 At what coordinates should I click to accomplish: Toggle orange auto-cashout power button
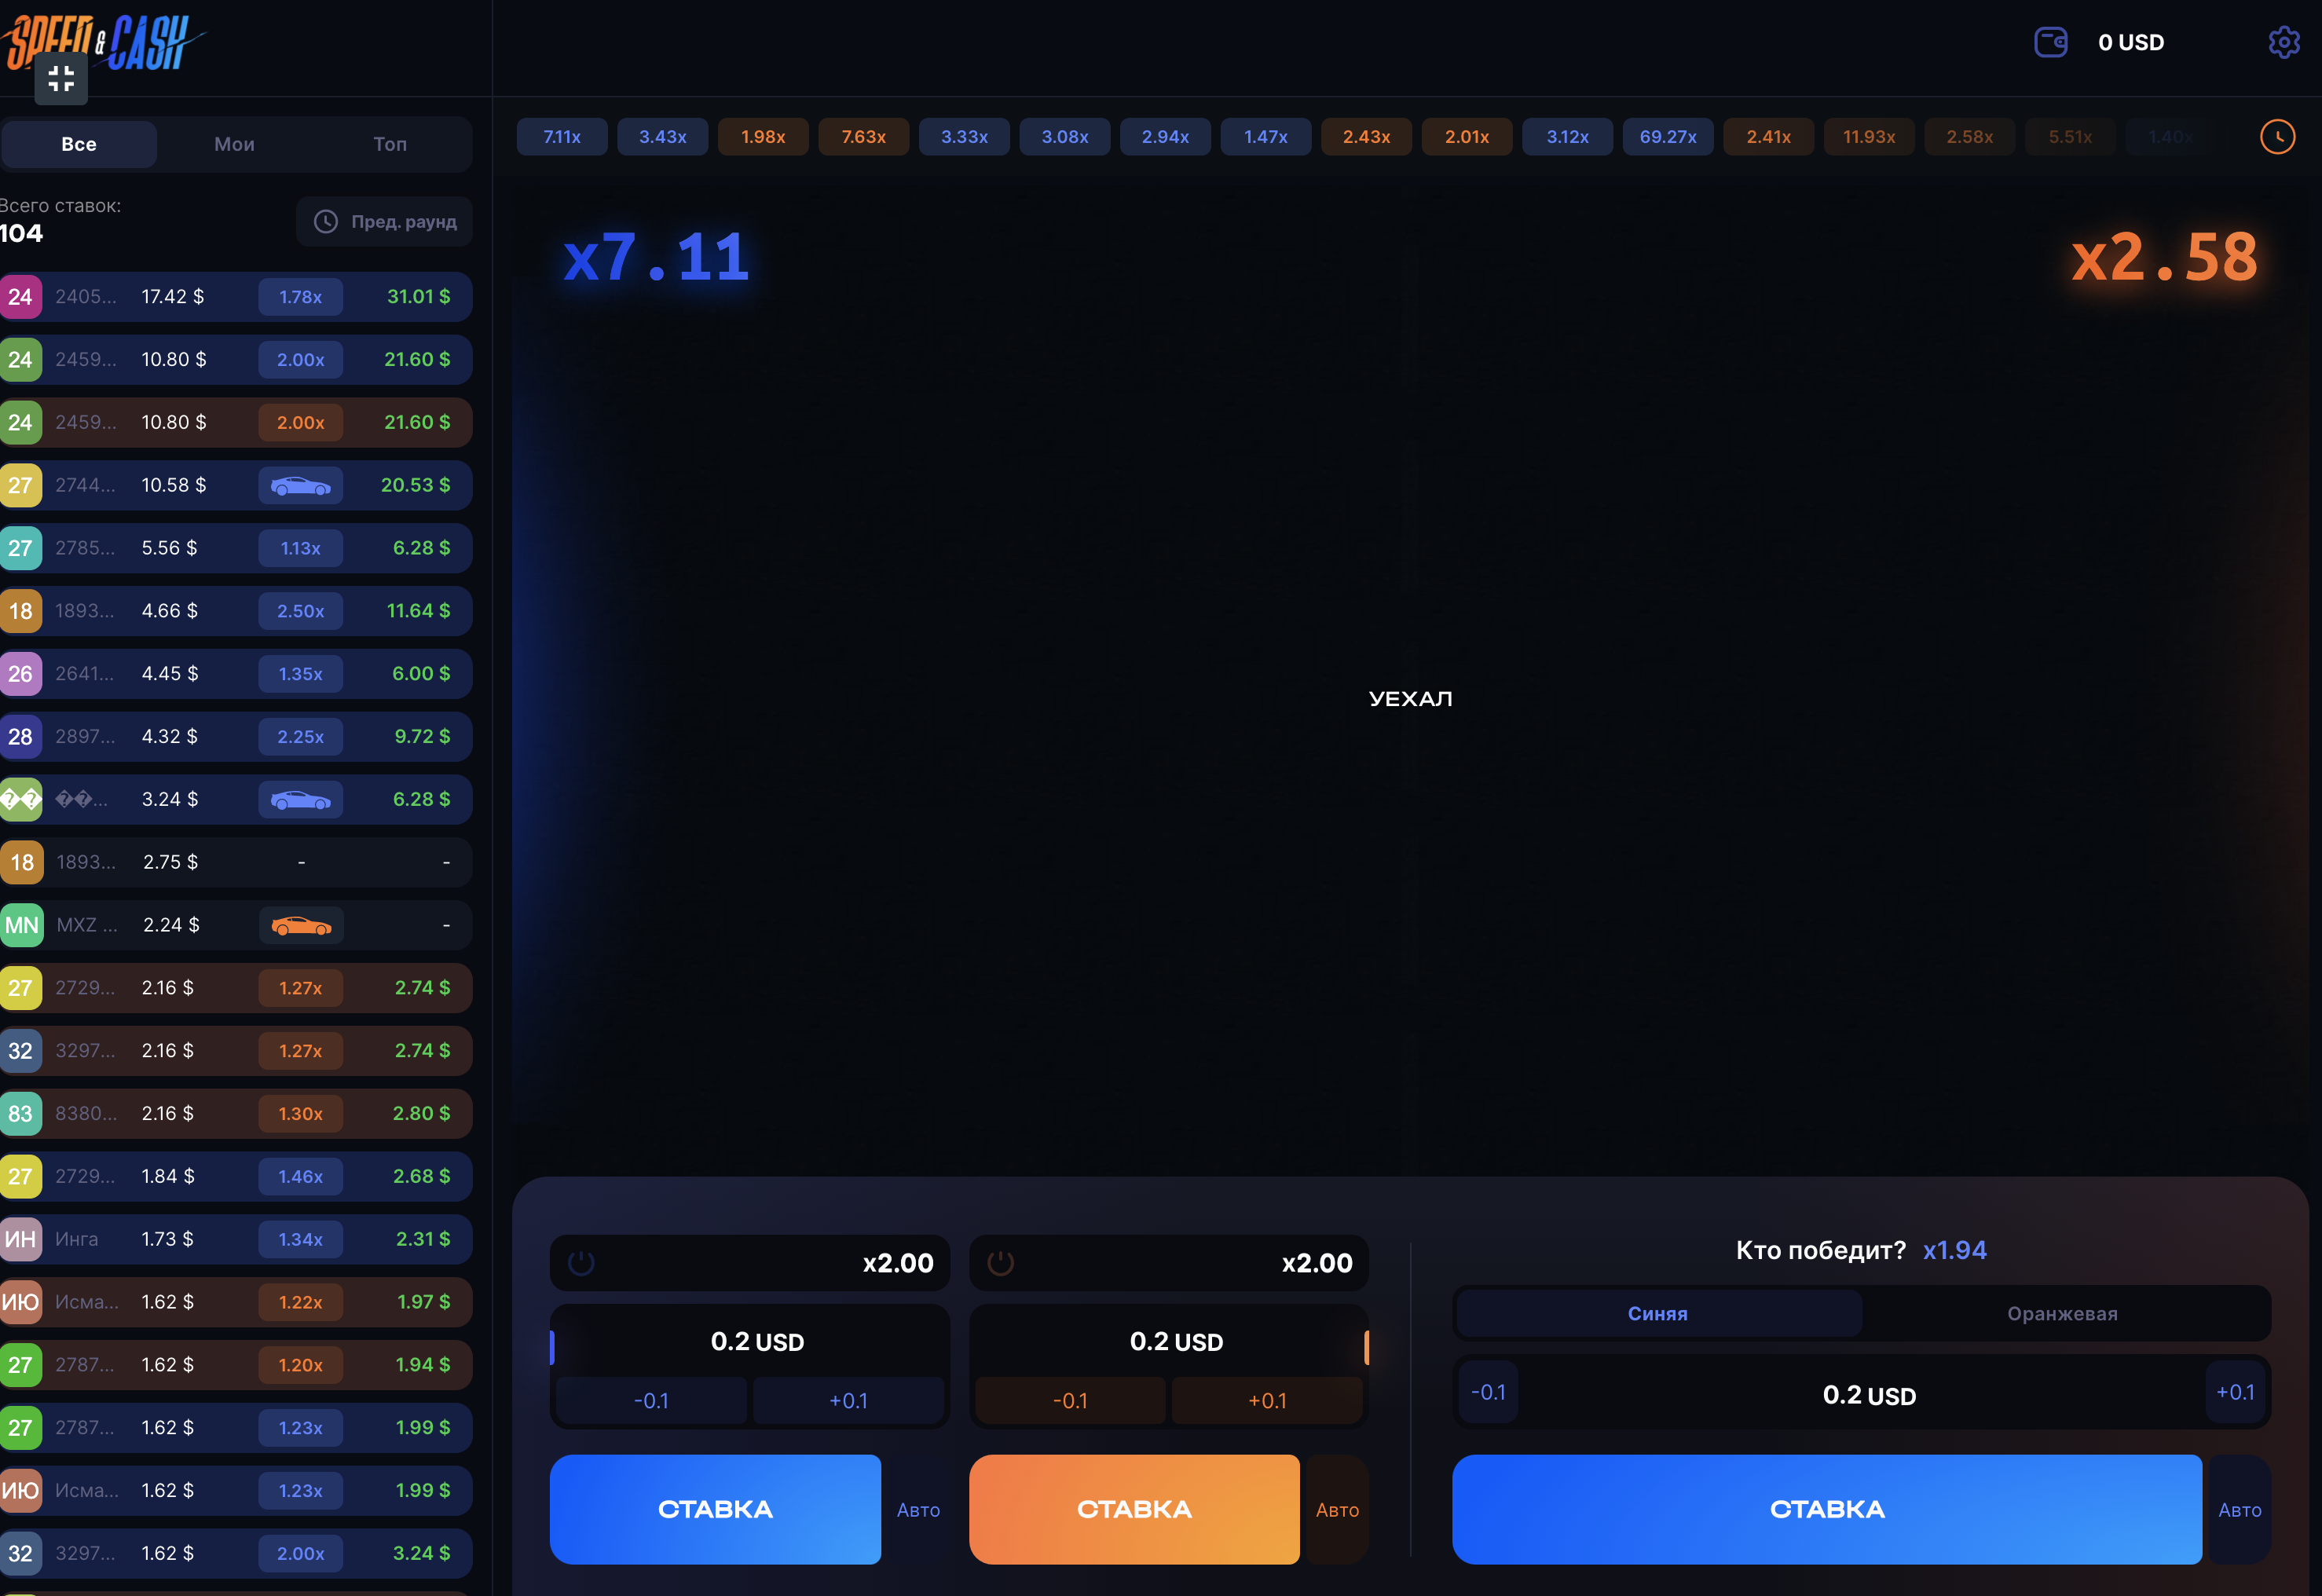tap(1000, 1263)
